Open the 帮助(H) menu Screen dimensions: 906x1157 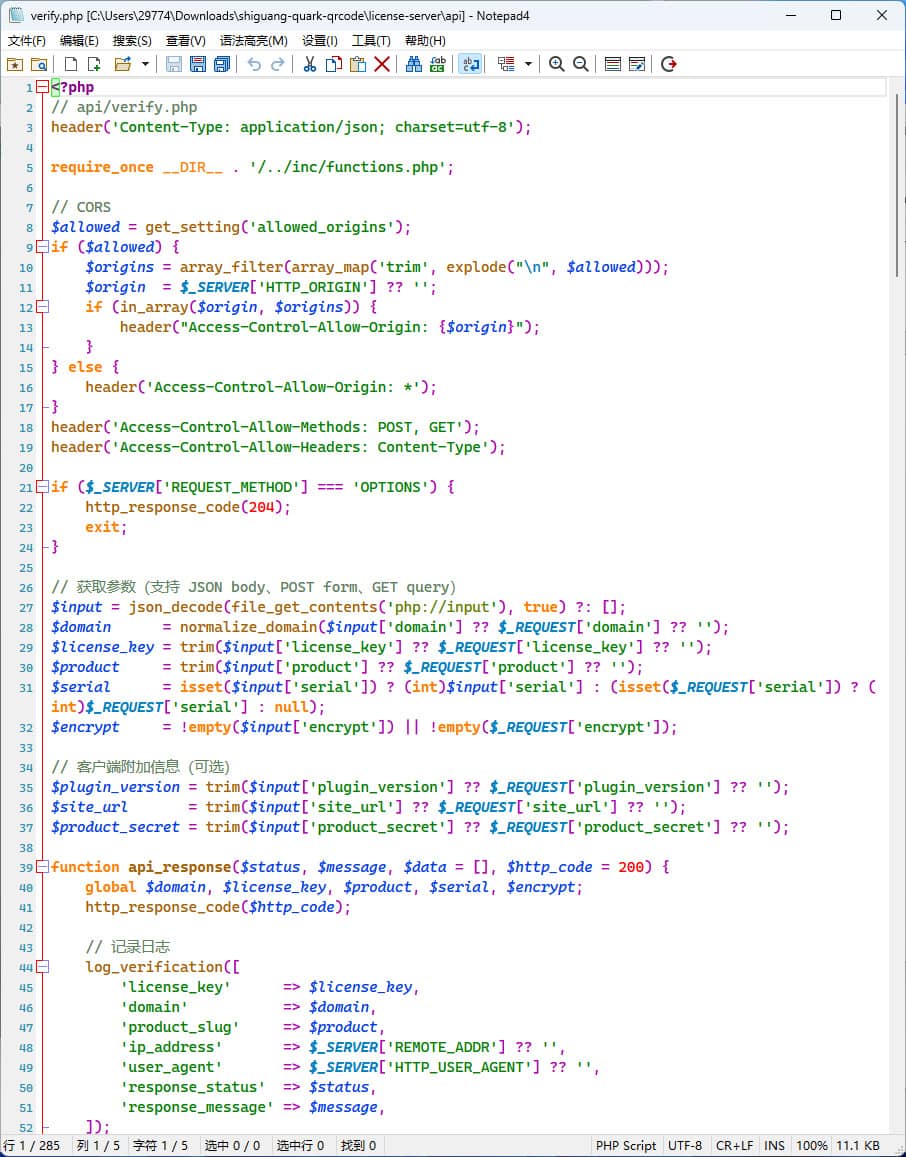[425, 41]
